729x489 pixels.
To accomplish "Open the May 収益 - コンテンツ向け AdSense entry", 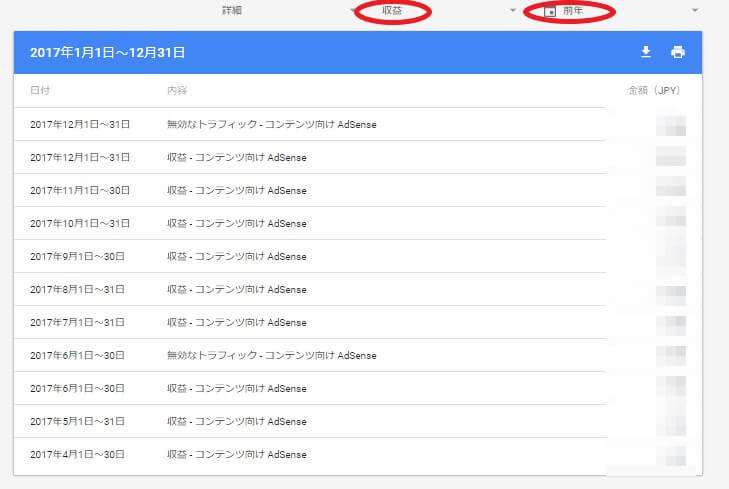I will click(237, 421).
